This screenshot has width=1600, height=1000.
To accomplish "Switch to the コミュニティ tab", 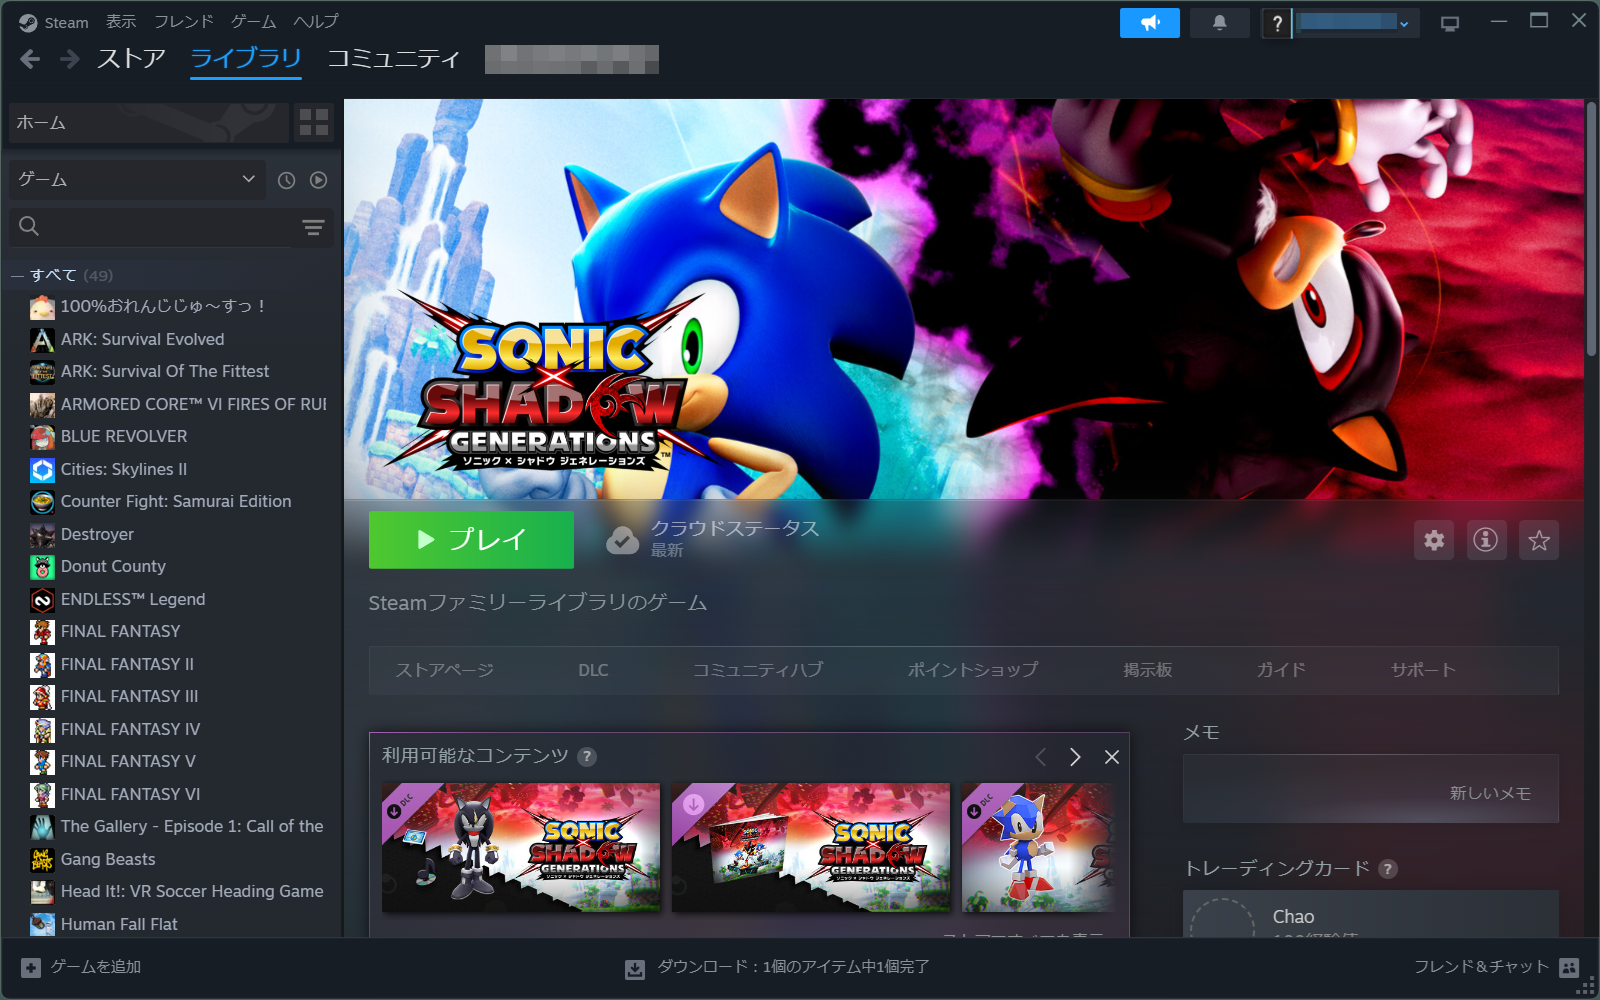I will 392,59.
